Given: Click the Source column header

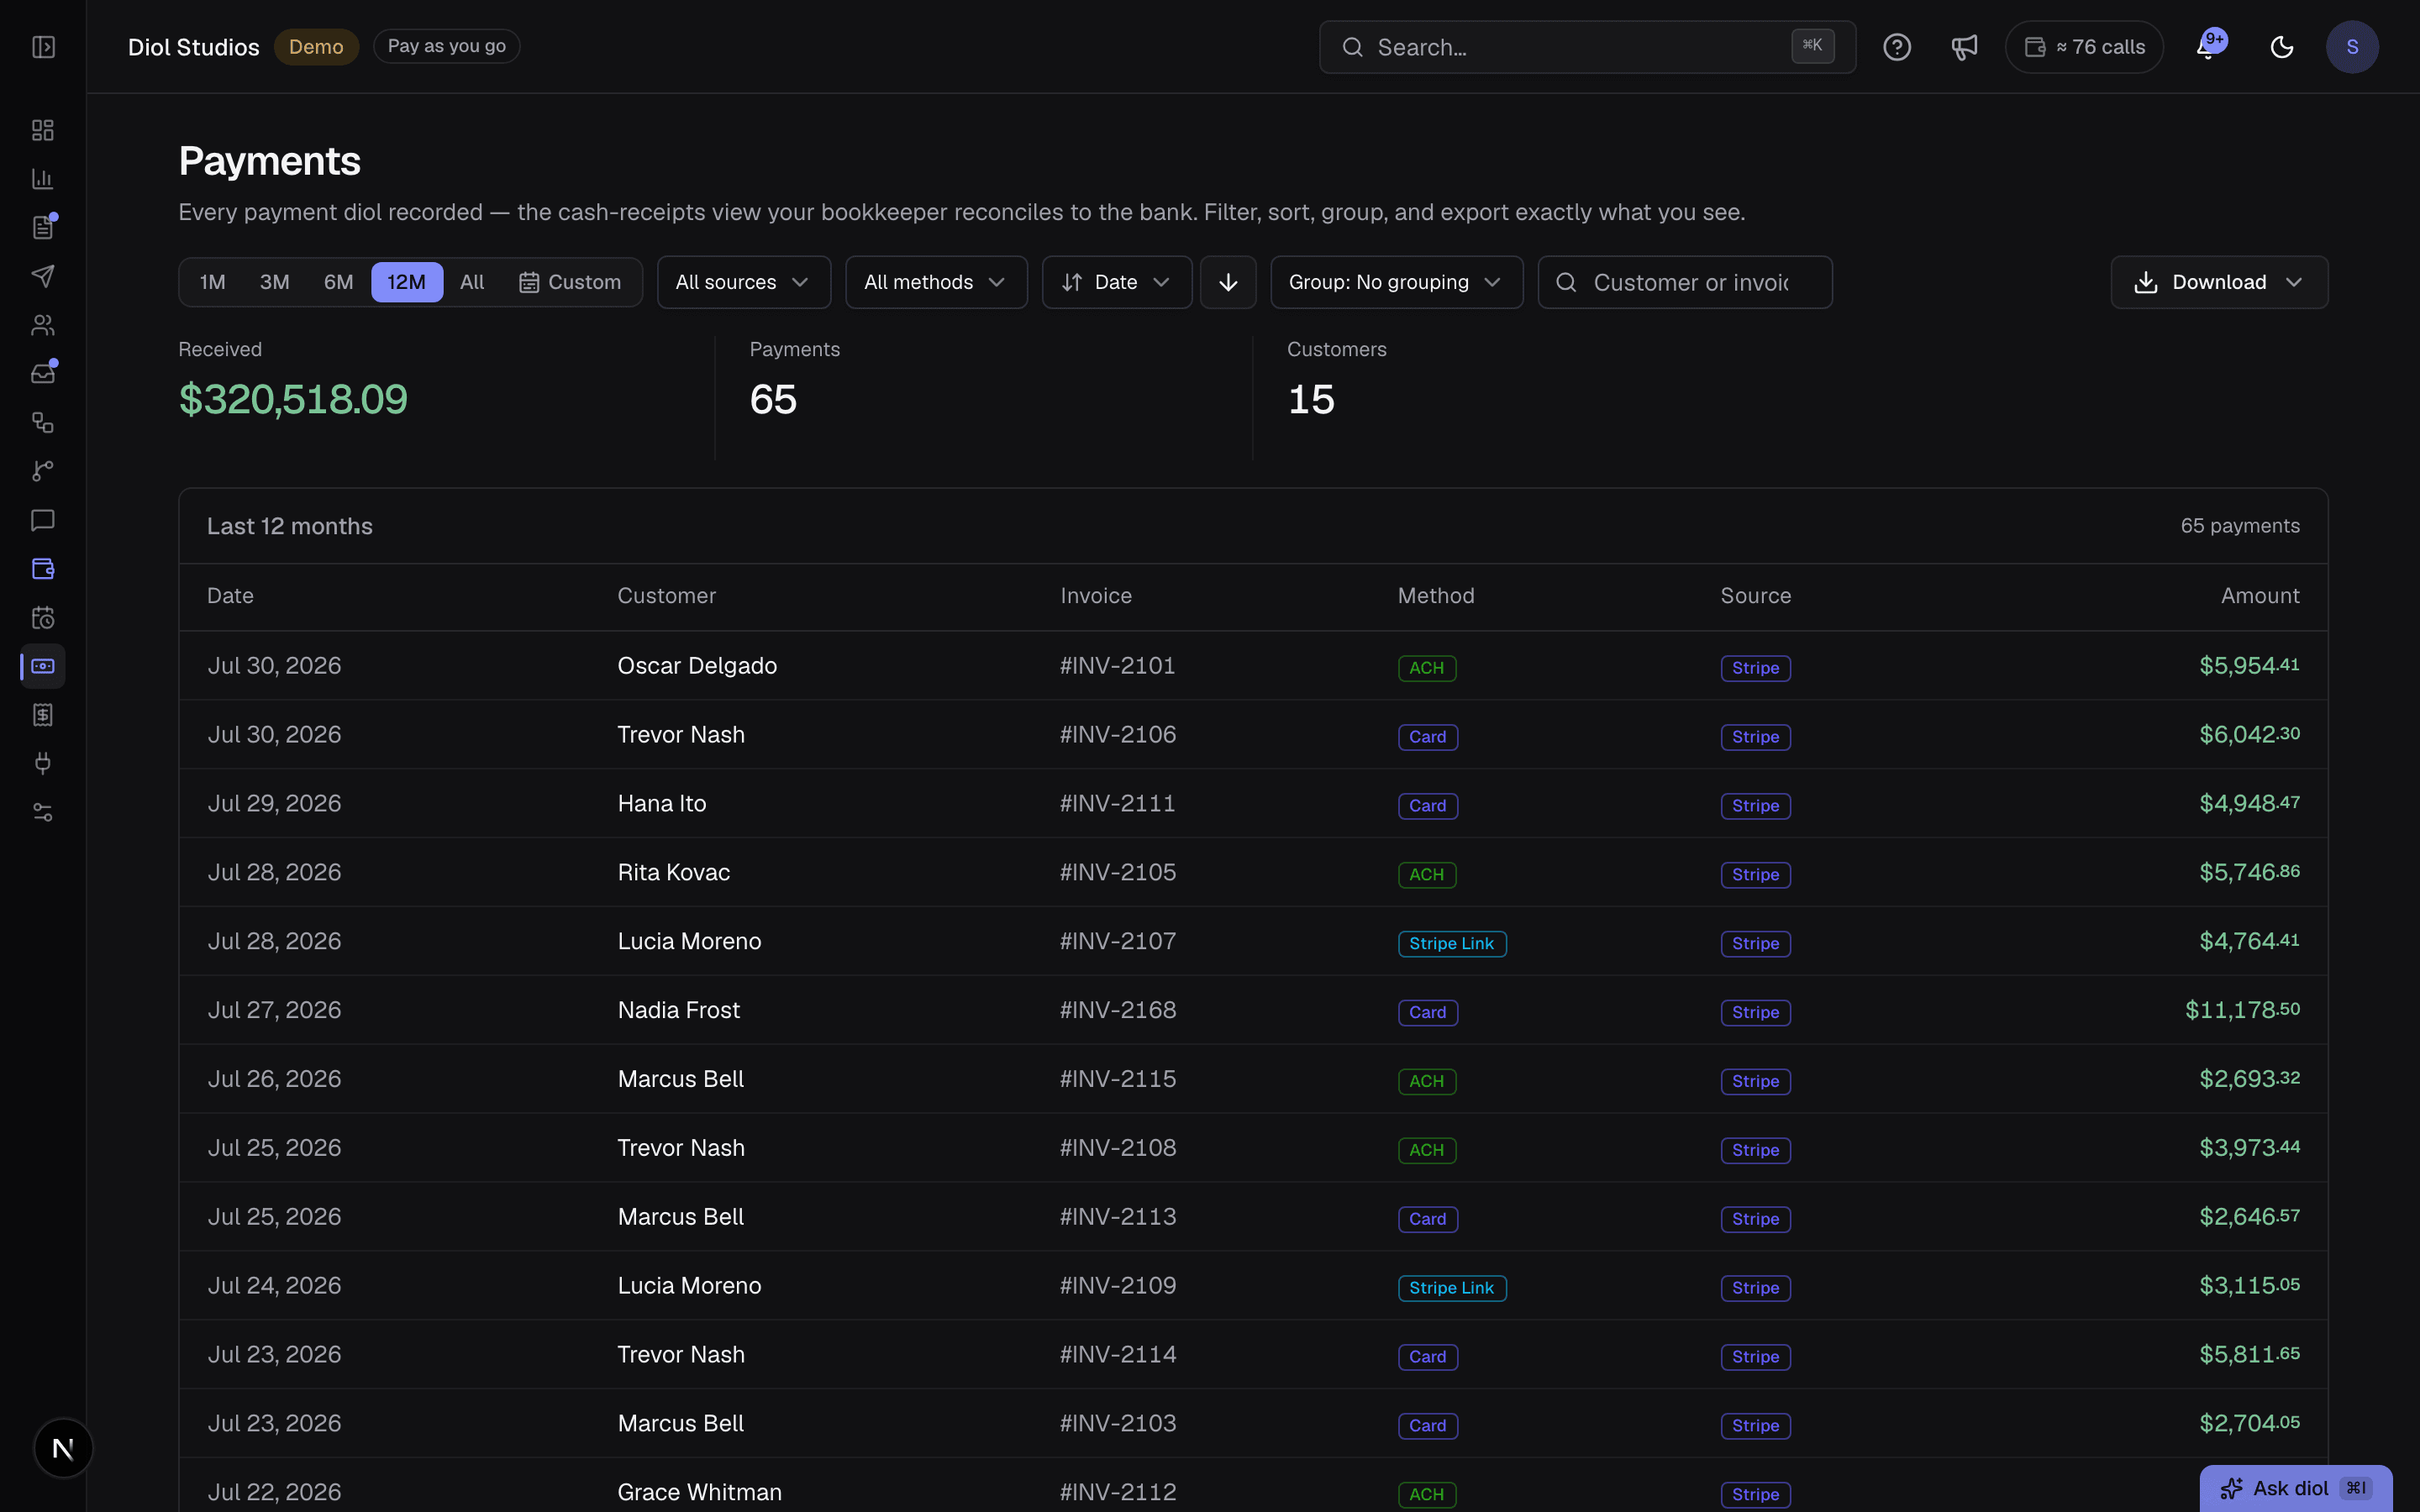Looking at the screenshot, I should pyautogui.click(x=1756, y=596).
